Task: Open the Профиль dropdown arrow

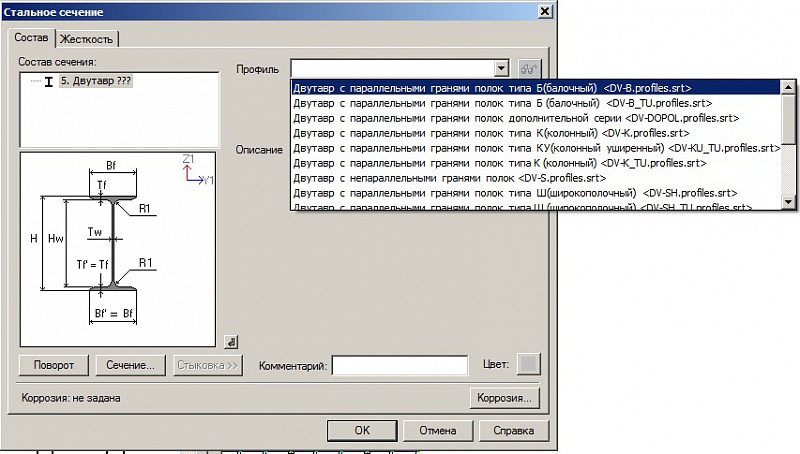Action: pos(501,68)
